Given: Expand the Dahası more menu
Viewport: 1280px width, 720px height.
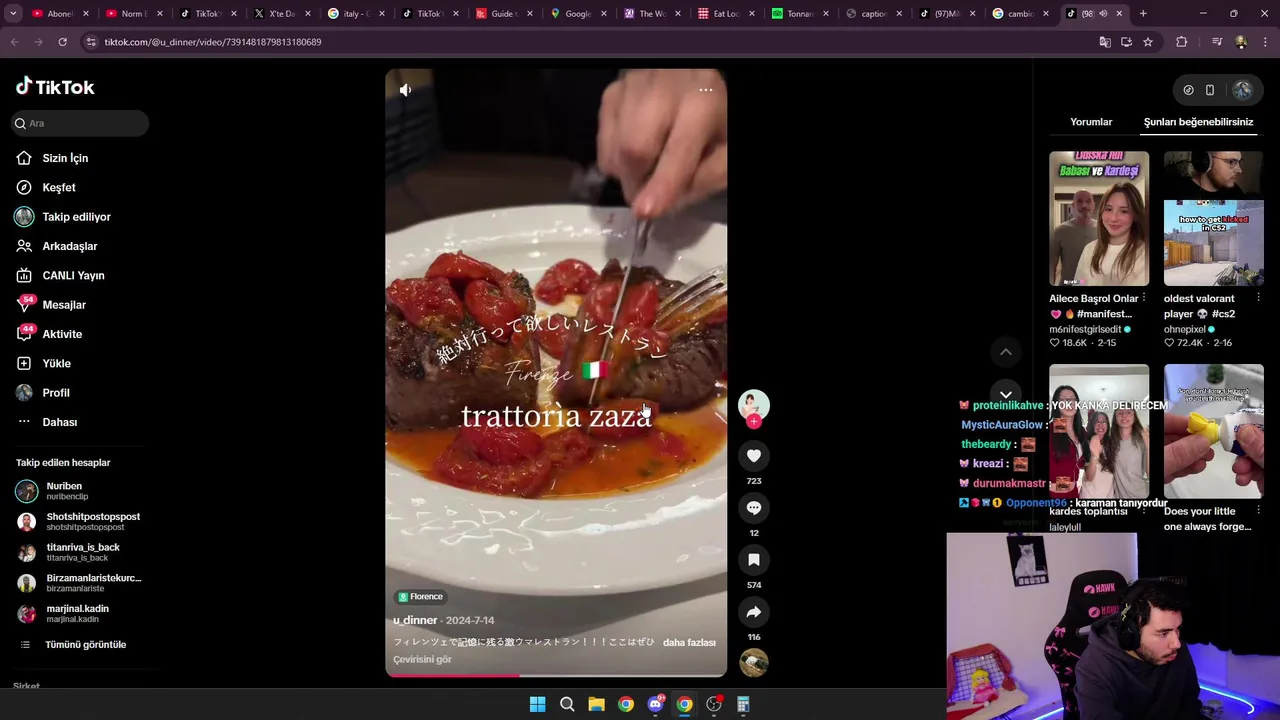Looking at the screenshot, I should click(x=59, y=422).
